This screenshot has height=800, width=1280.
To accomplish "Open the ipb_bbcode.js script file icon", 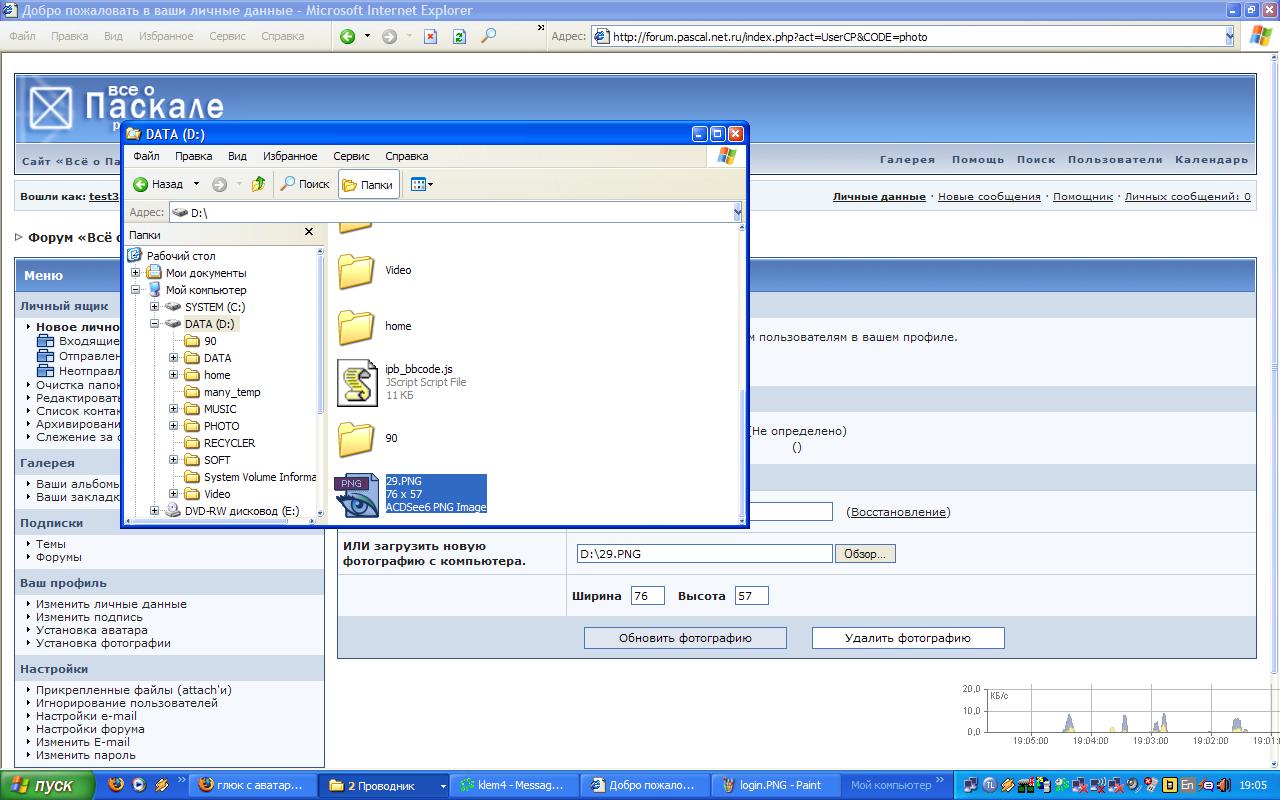I will click(x=357, y=382).
